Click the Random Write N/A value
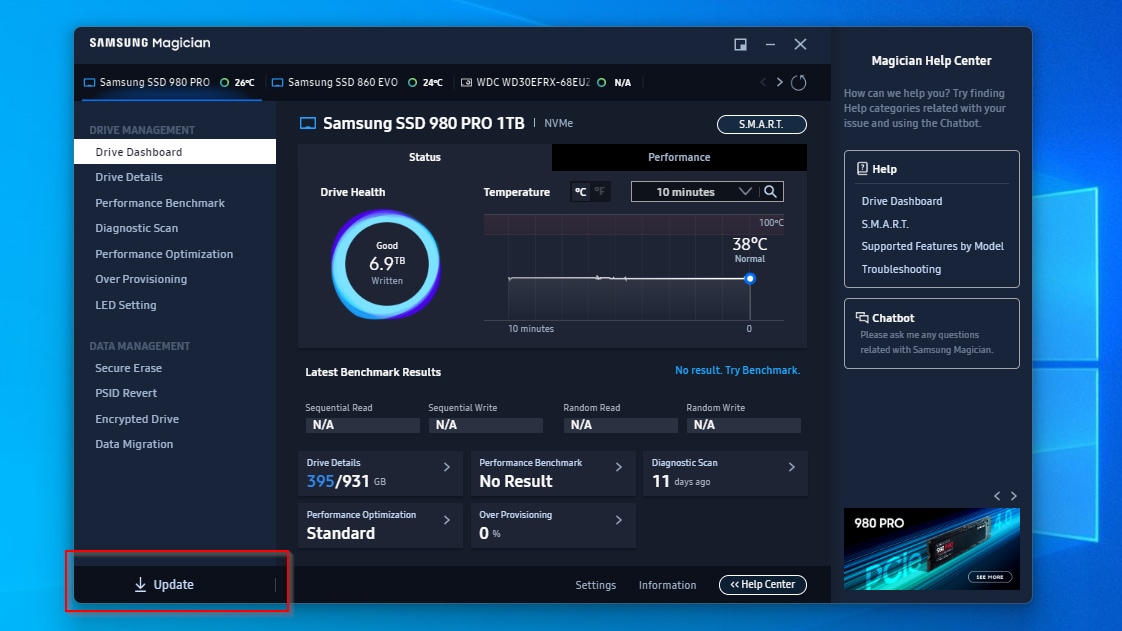 743,425
